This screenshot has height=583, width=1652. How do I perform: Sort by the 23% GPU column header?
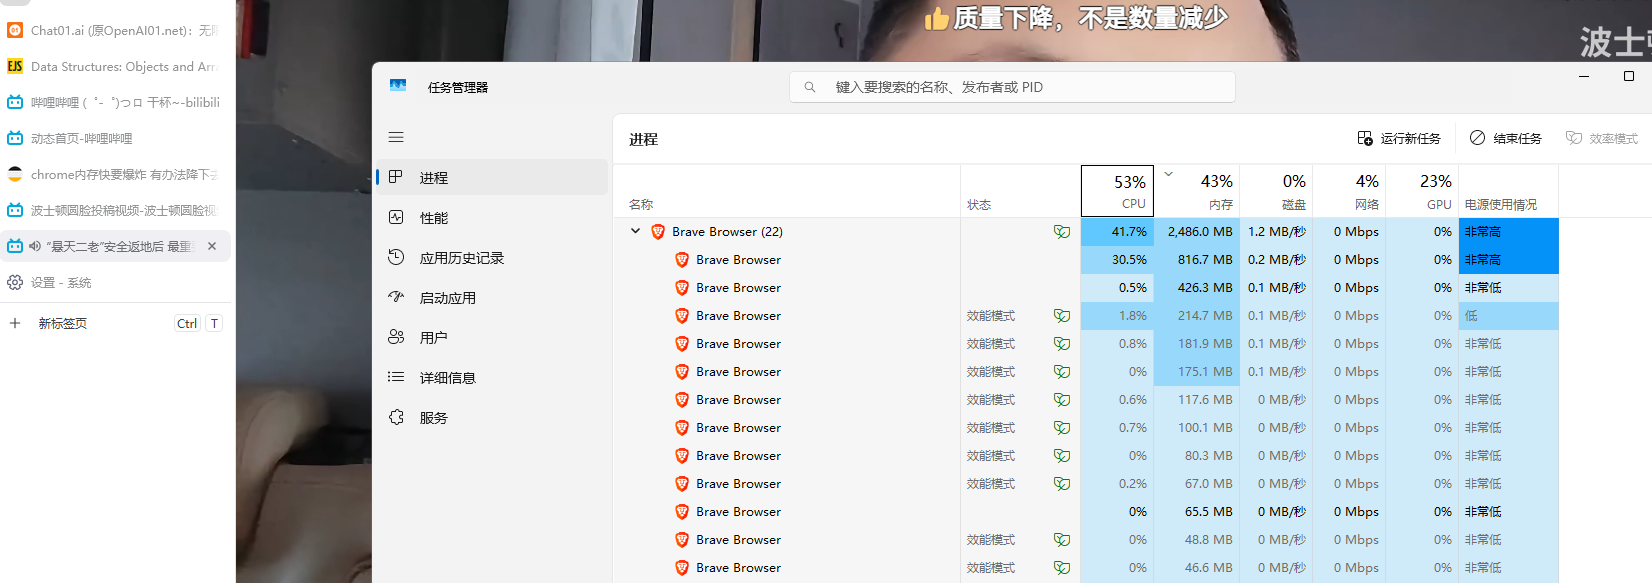(x=1422, y=191)
